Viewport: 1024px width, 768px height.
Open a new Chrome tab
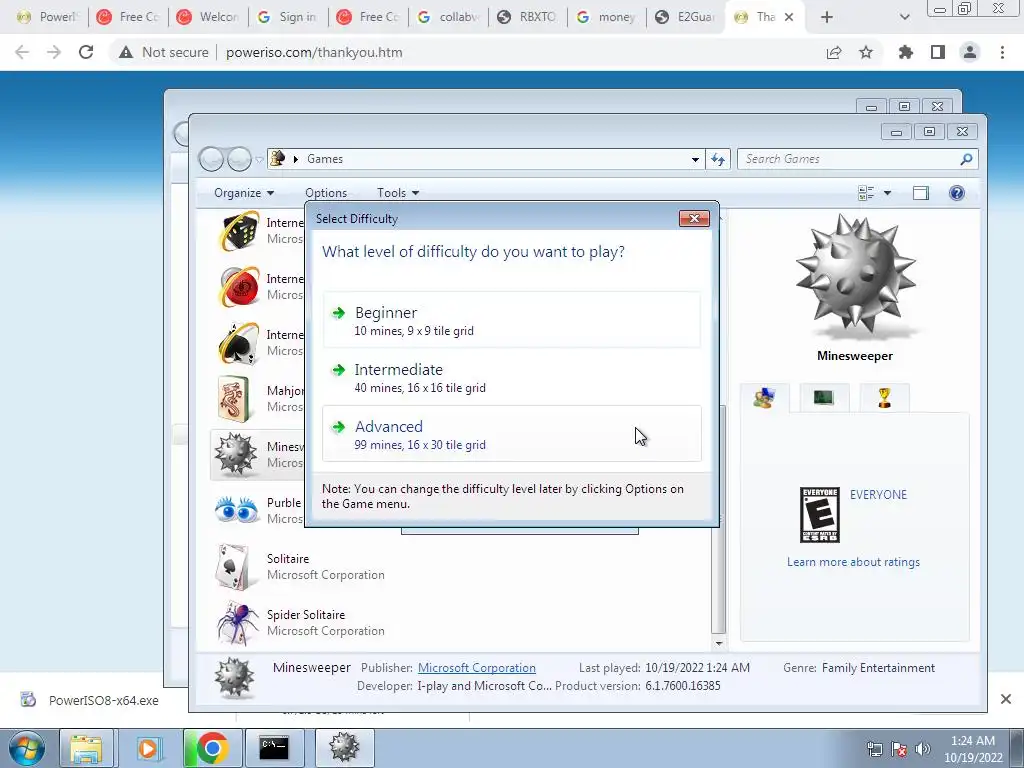tap(827, 17)
